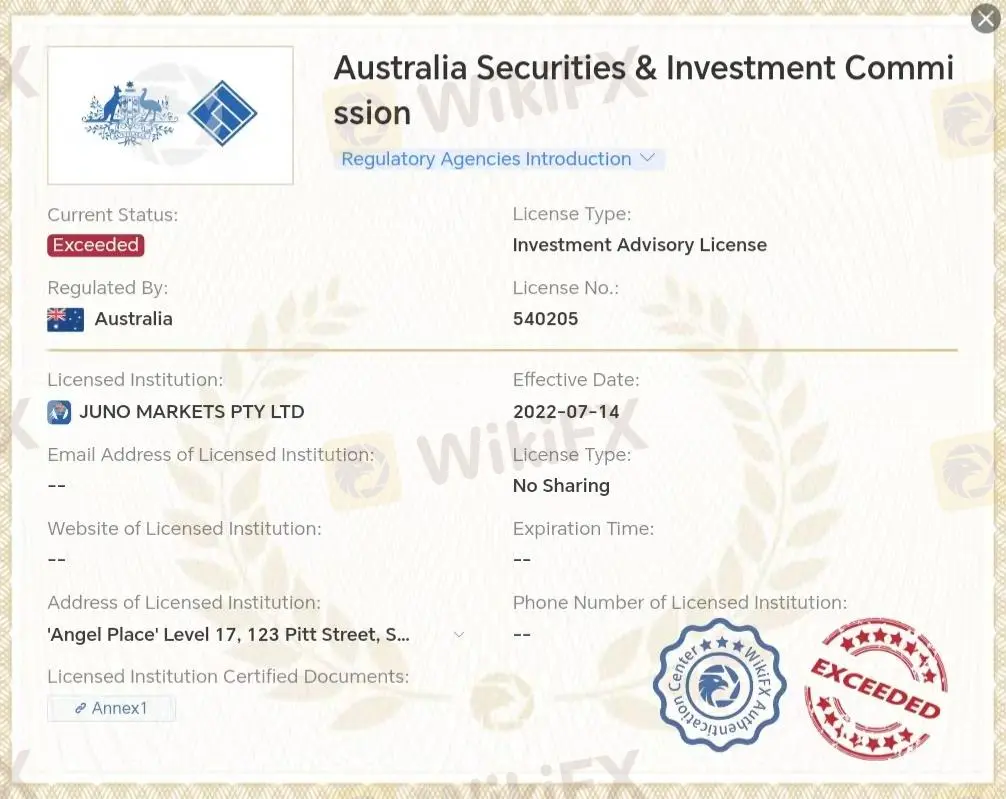The height and width of the screenshot is (799, 1006).
Task: Click Investment Advisory License text
Action: tap(639, 245)
